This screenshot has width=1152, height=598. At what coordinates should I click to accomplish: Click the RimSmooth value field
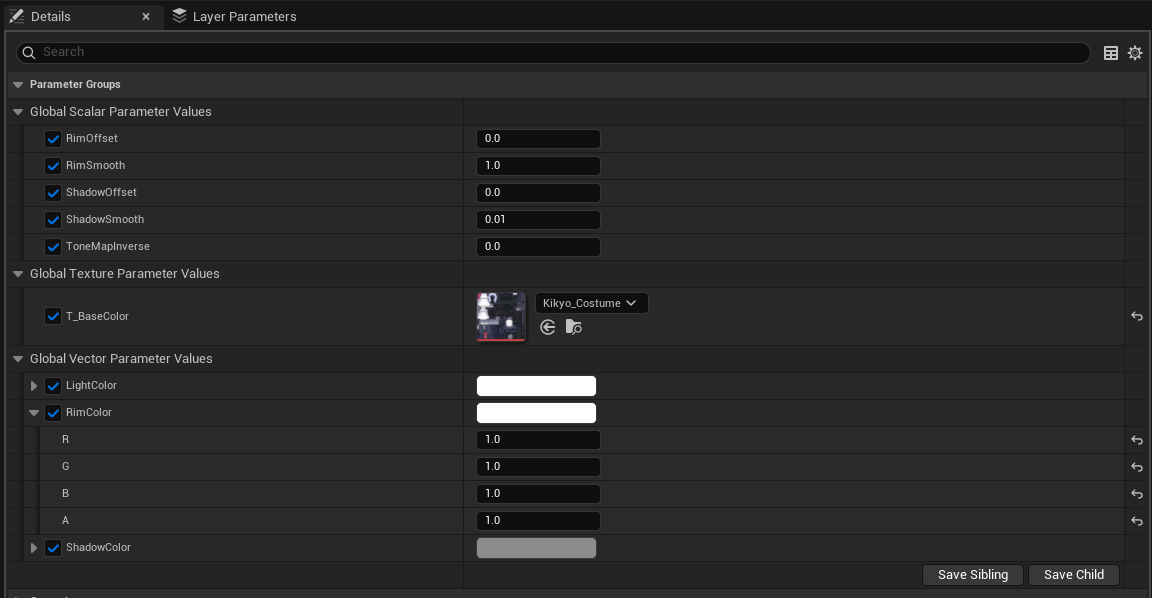pyautogui.click(x=539, y=166)
